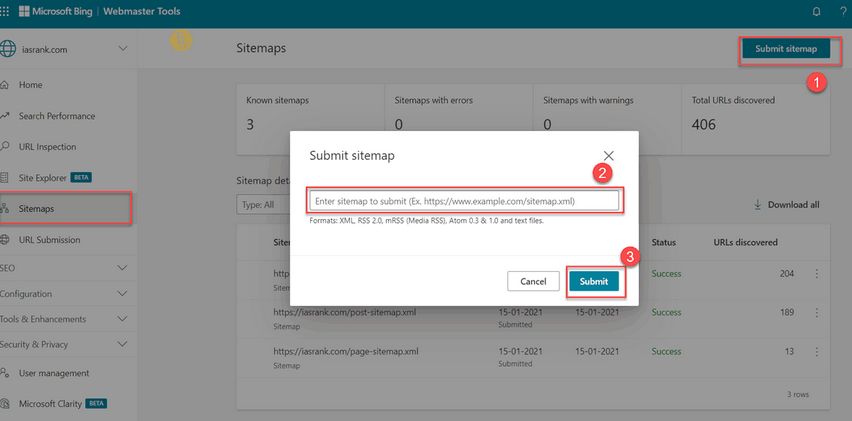
Task: Open more options for post-sitemap.xml row
Action: (x=816, y=312)
